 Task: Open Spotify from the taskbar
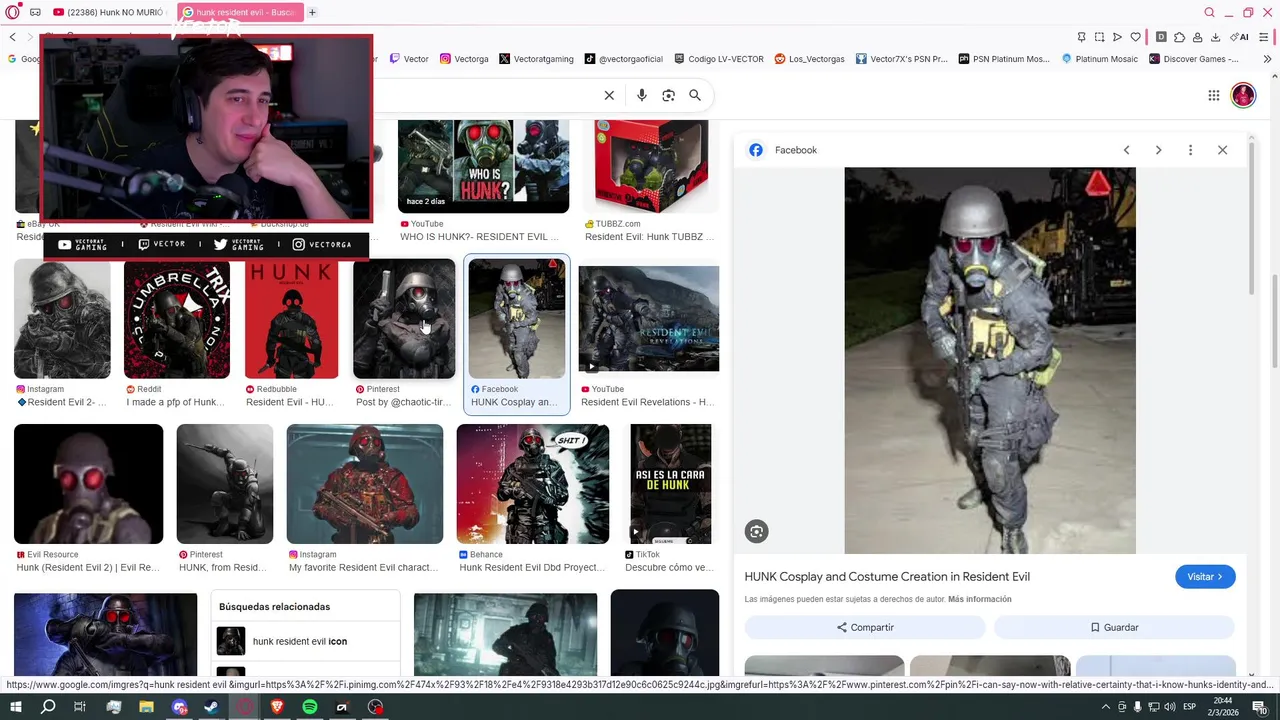tap(310, 707)
